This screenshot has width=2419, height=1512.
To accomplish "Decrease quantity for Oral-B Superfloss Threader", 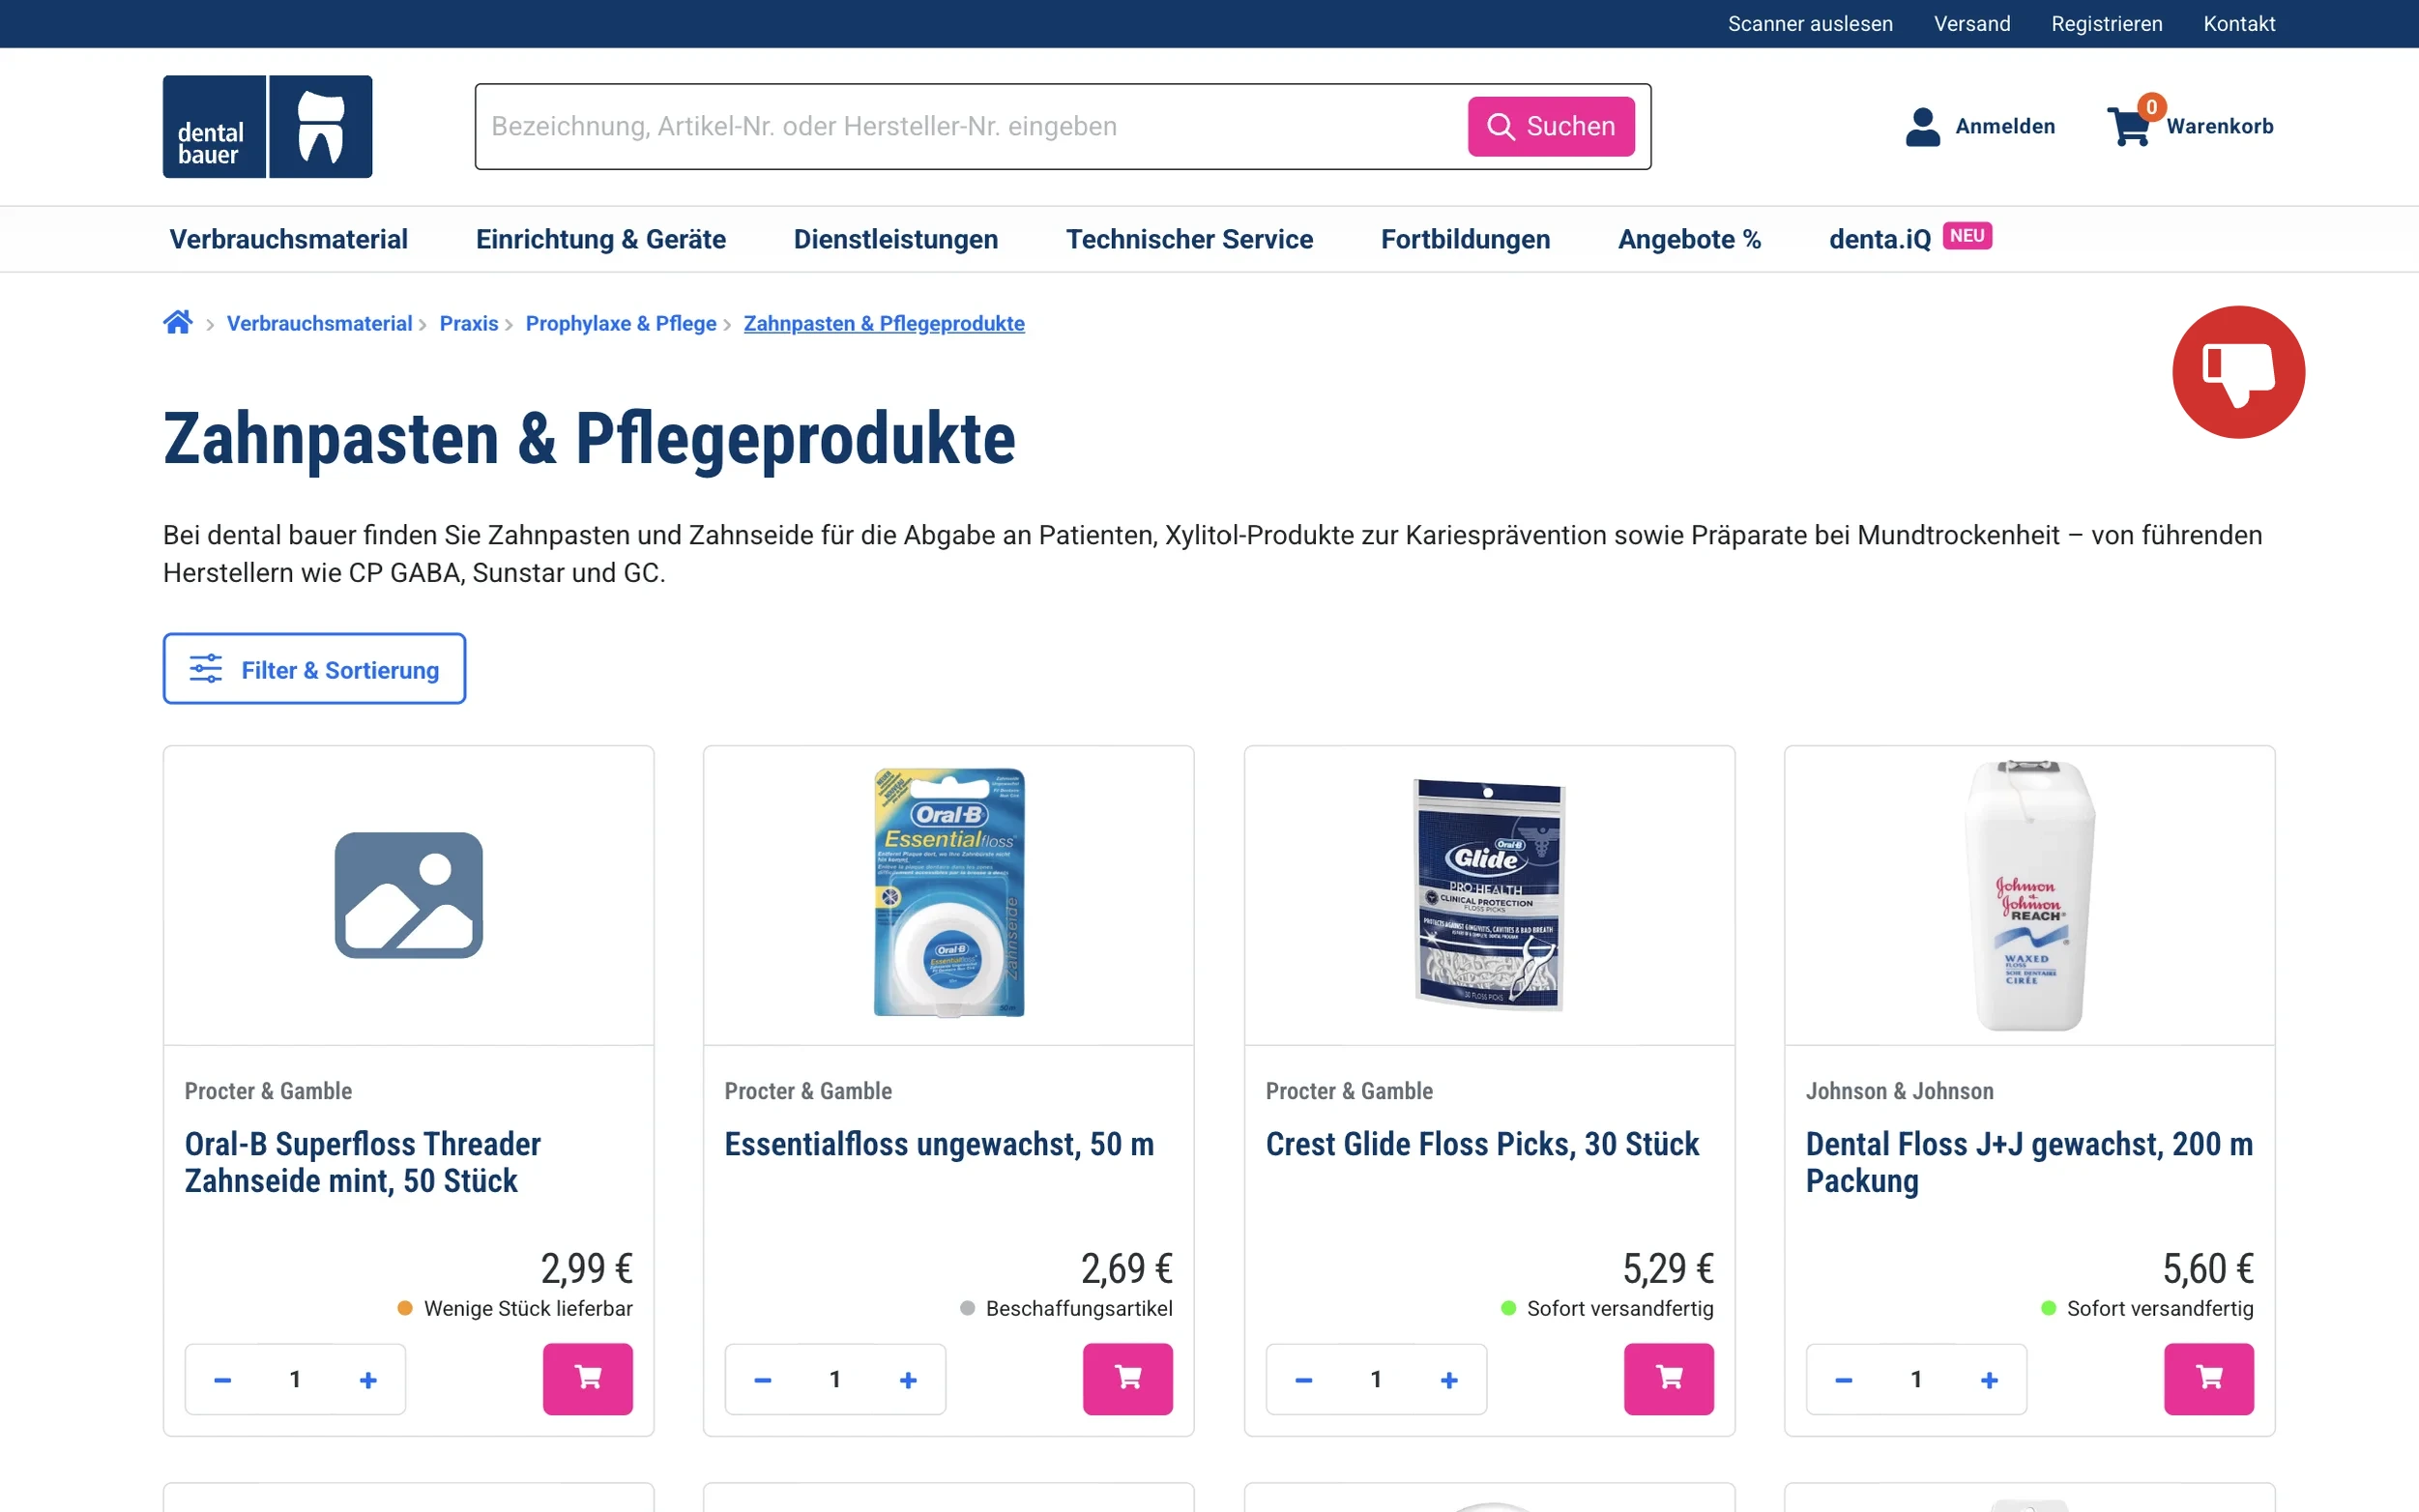I will (x=222, y=1380).
